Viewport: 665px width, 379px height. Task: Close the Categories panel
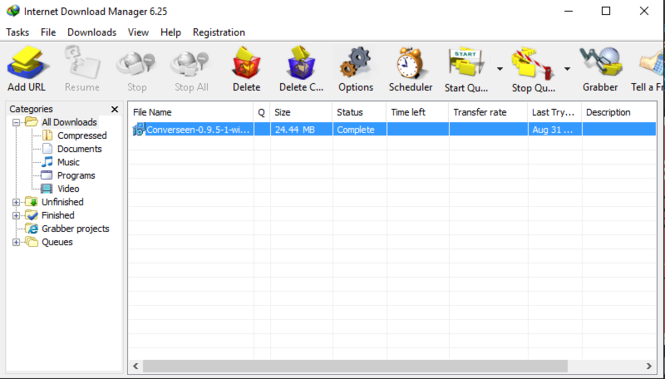(x=115, y=109)
